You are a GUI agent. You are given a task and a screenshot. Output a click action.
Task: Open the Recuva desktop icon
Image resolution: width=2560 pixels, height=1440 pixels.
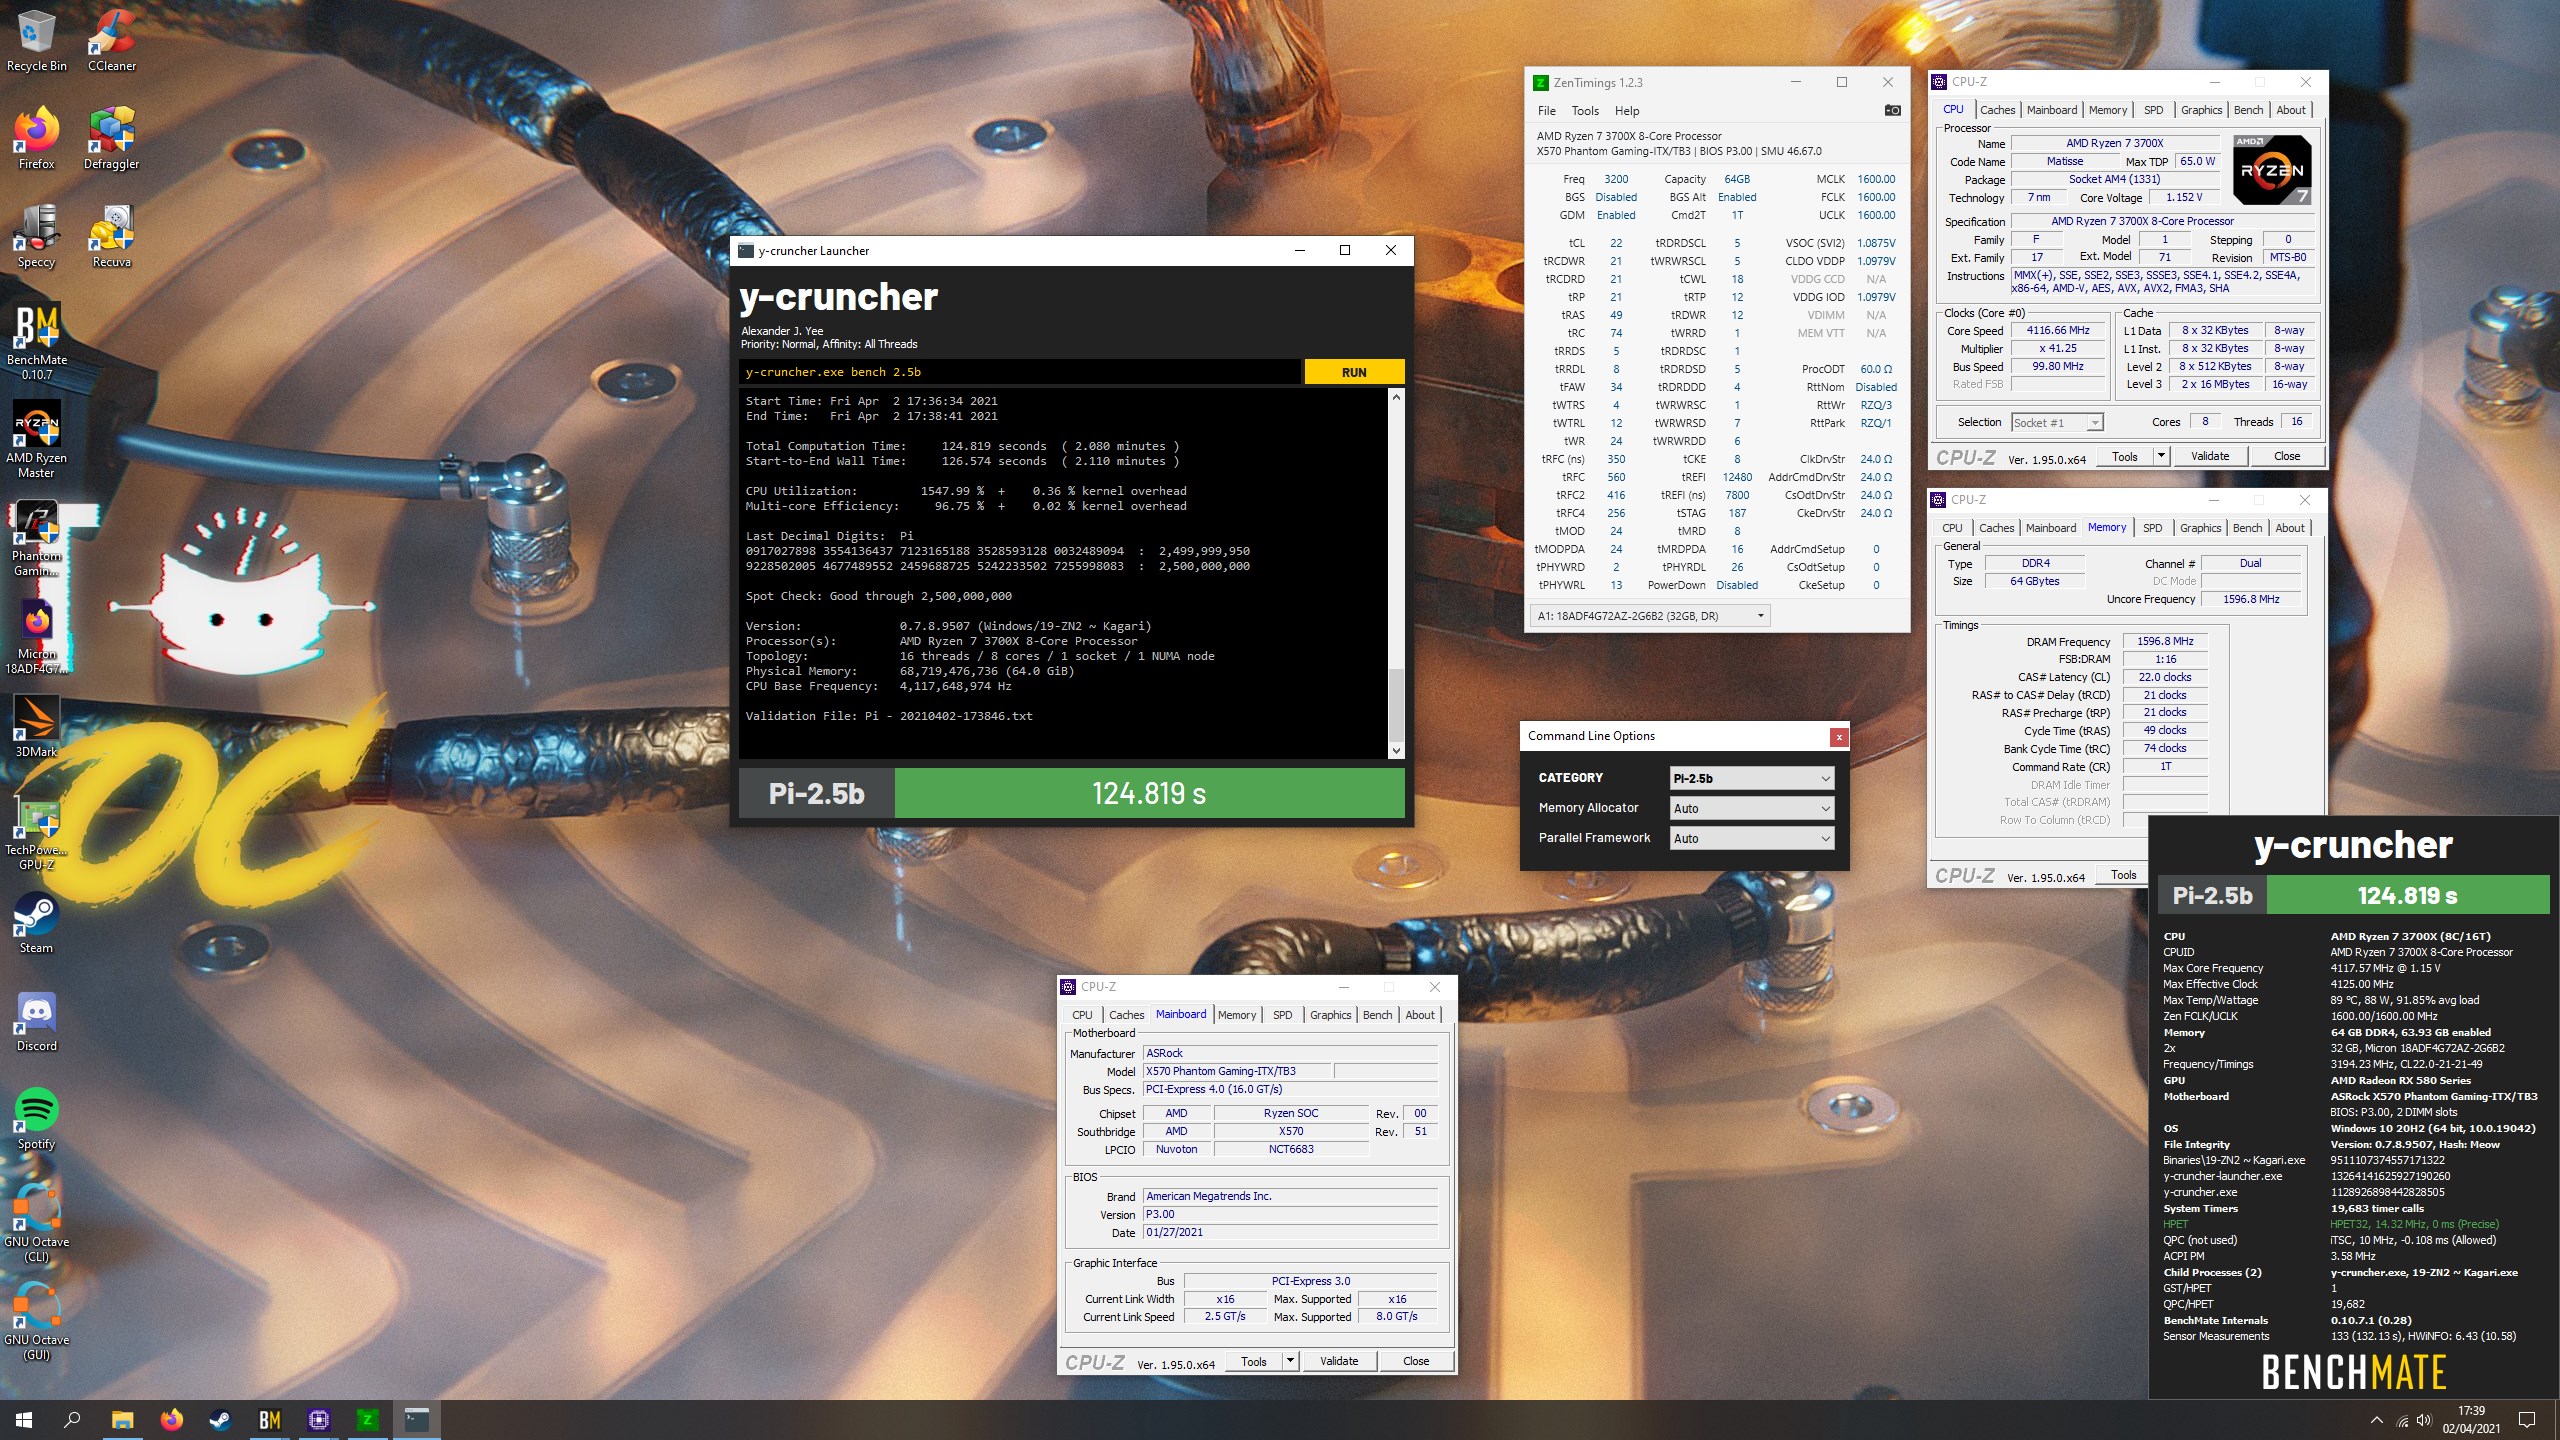click(x=112, y=237)
